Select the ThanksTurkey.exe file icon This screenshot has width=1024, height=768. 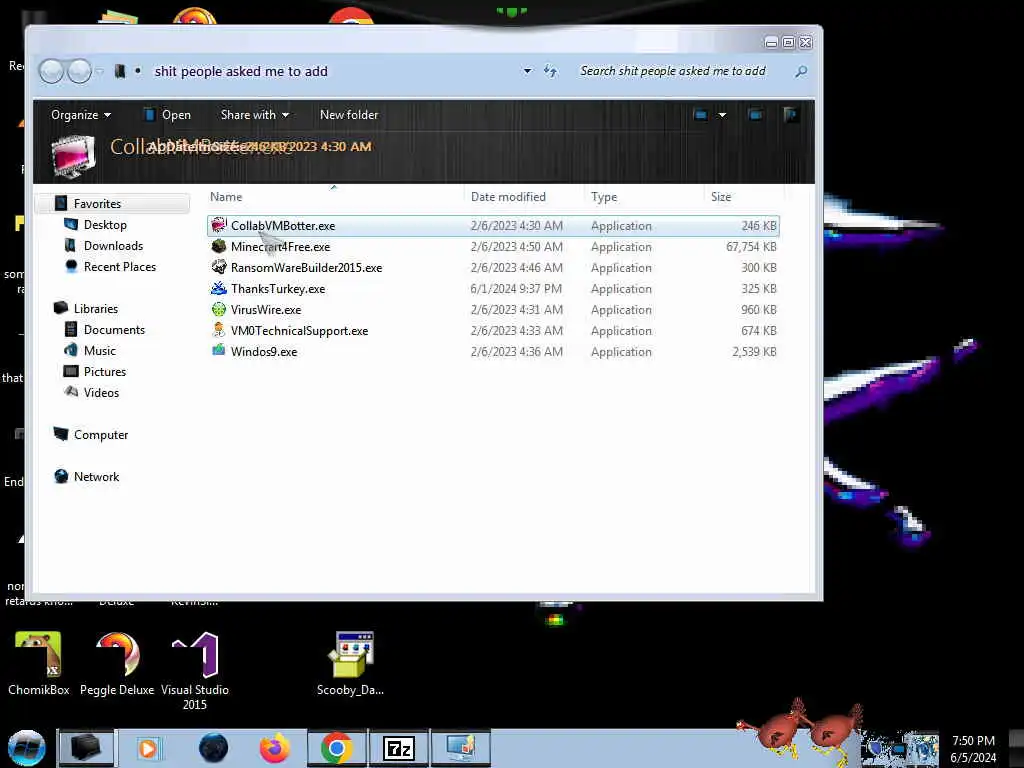[x=219, y=288]
